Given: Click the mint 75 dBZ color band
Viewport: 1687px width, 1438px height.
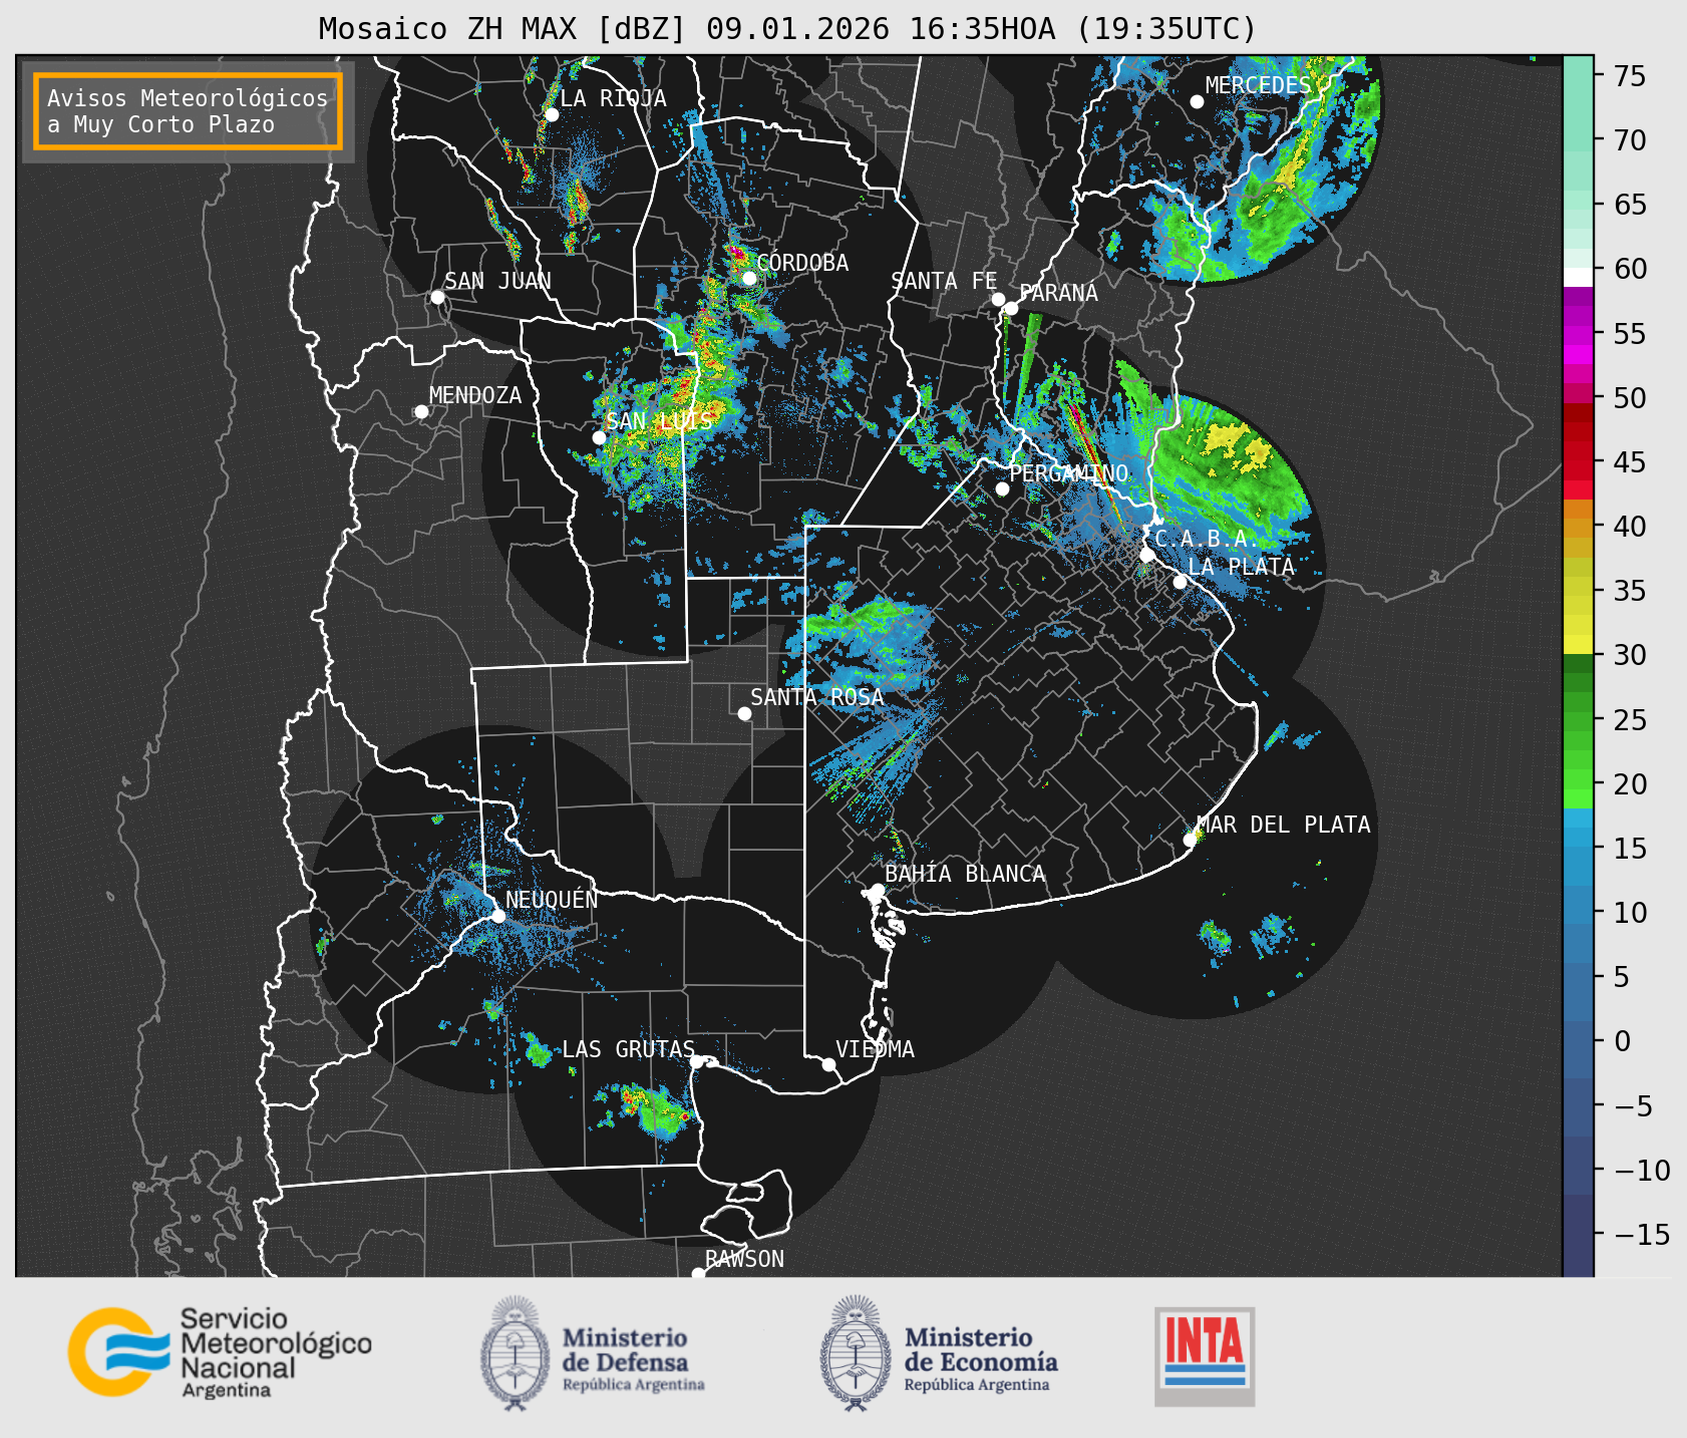Looking at the screenshot, I should pyautogui.click(x=1578, y=75).
